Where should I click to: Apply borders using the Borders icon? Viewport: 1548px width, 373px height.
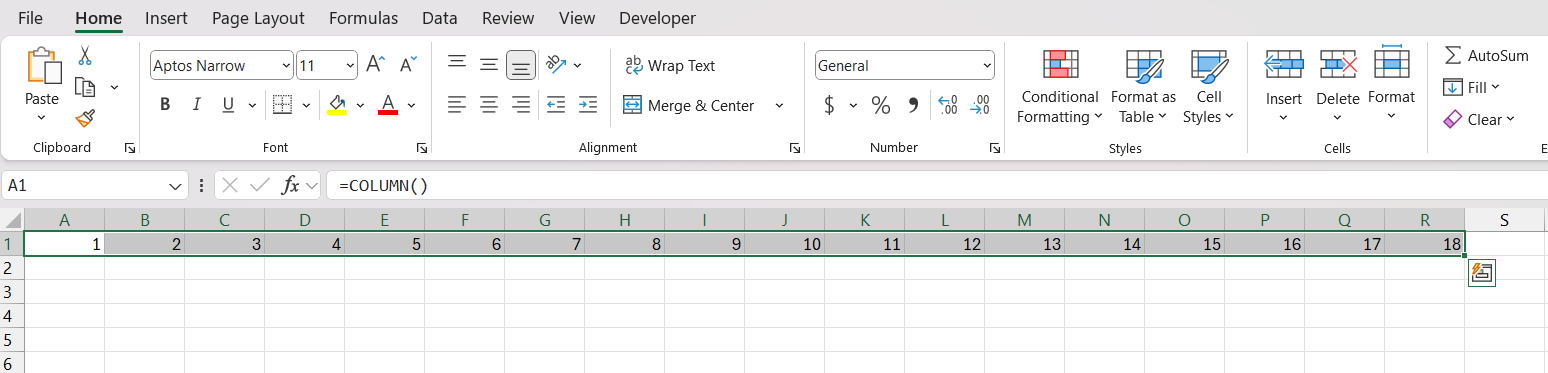pyautogui.click(x=282, y=105)
